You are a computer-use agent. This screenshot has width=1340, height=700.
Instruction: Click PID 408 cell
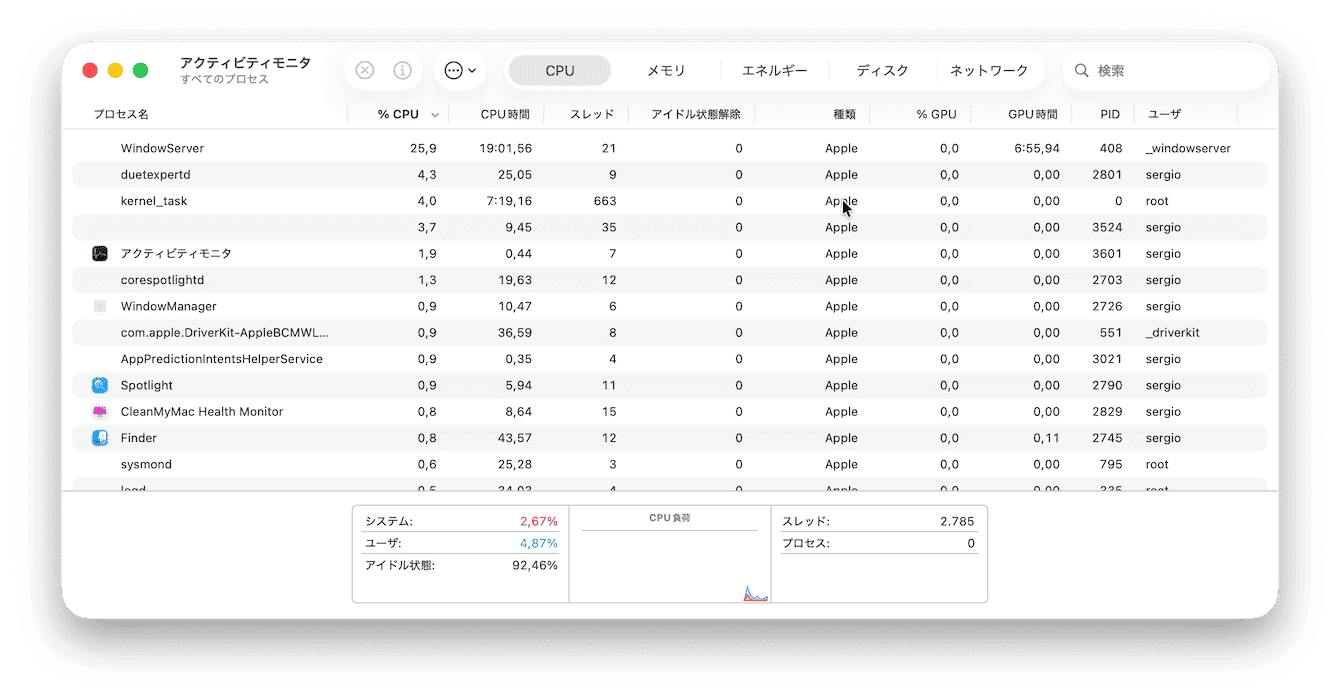[x=1111, y=148]
